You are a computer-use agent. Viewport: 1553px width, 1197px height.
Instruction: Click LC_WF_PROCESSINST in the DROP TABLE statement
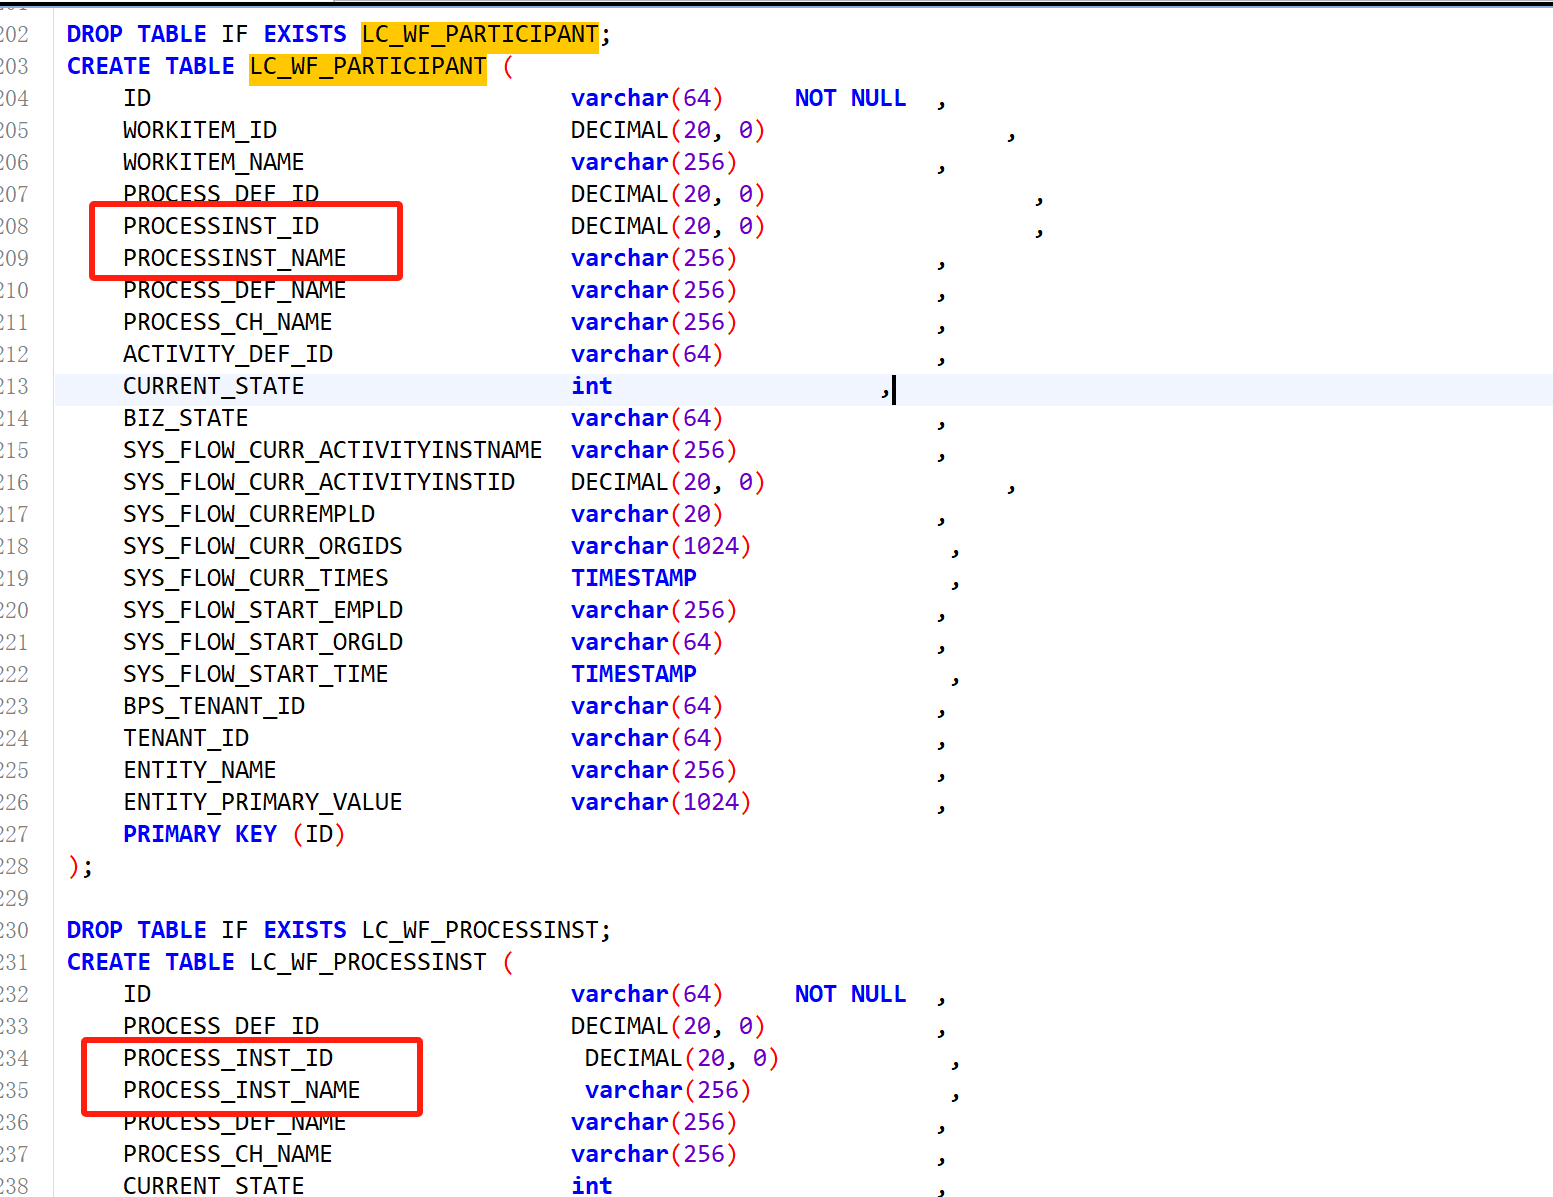[479, 931]
